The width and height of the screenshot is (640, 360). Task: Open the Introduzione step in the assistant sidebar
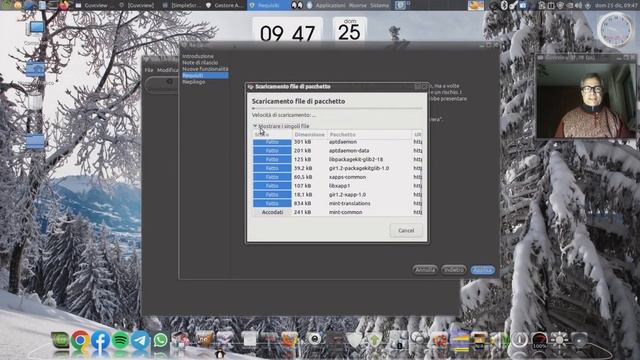pyautogui.click(x=198, y=56)
